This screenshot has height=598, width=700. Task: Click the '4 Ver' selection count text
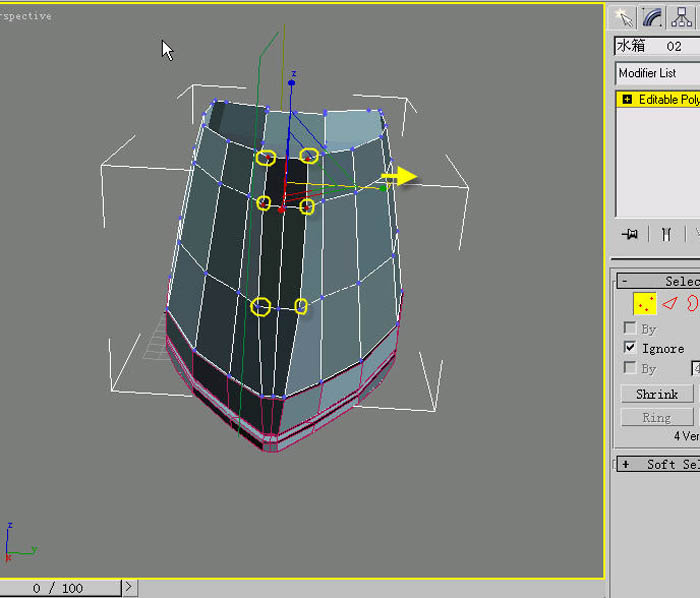(x=687, y=436)
